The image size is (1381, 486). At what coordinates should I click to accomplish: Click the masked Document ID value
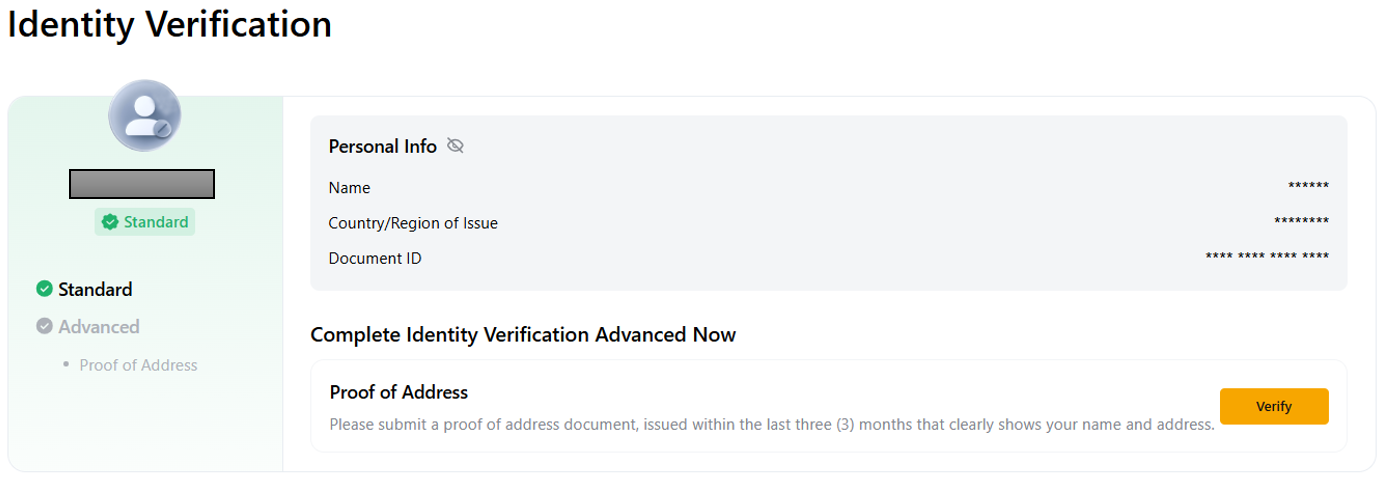click(1267, 258)
